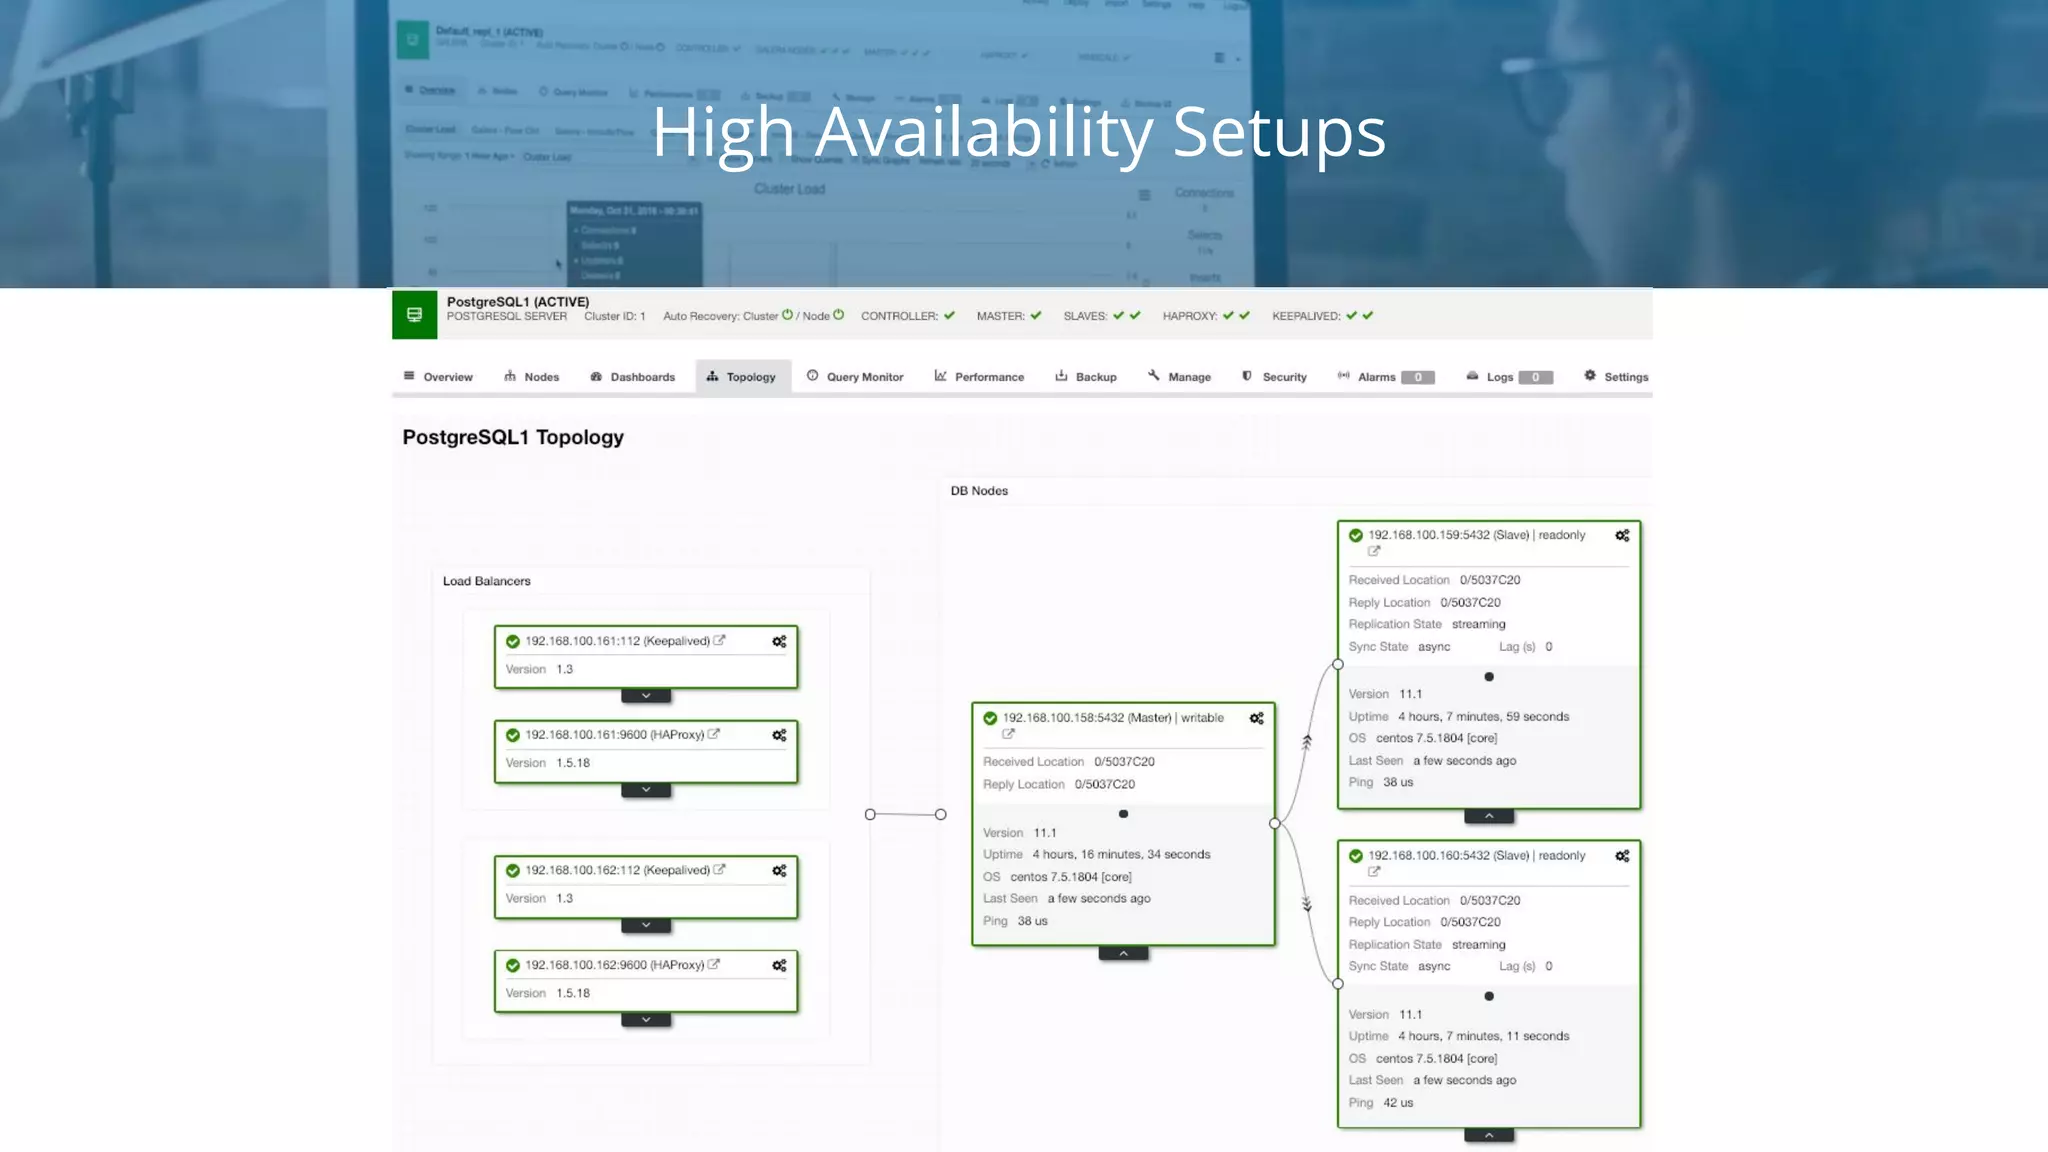Open gear menu for Master node 192.168.100.158
Image resolution: width=2048 pixels, height=1152 pixels.
pos(1257,718)
